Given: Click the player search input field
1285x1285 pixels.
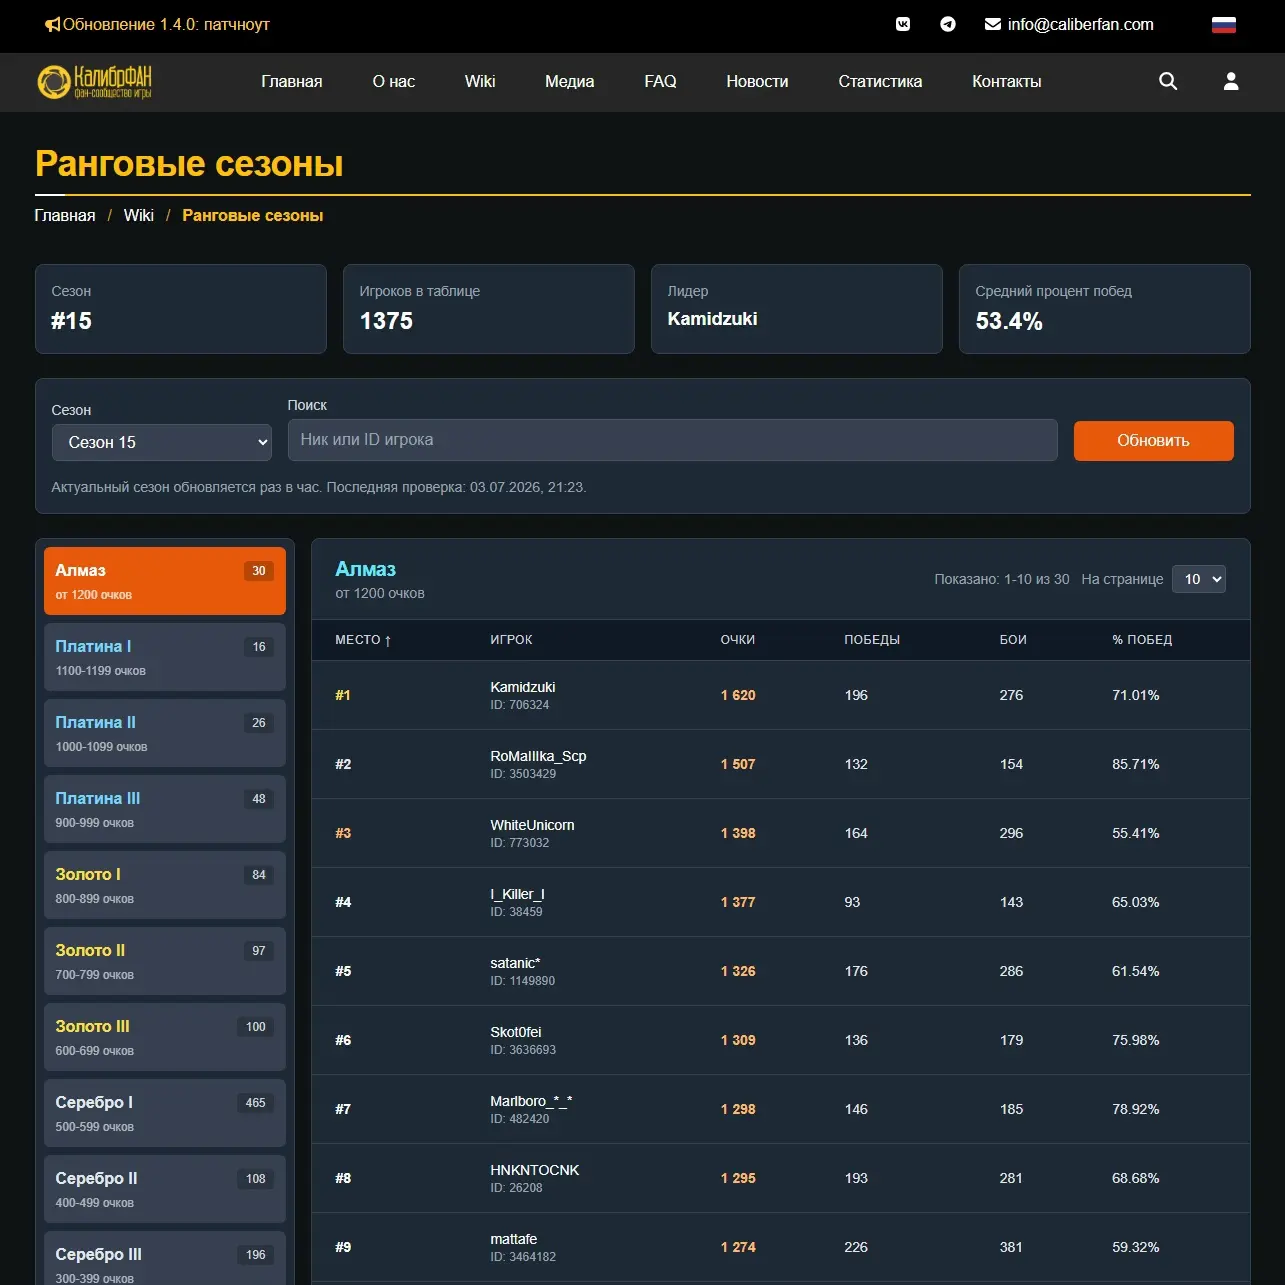Looking at the screenshot, I should [x=672, y=440].
